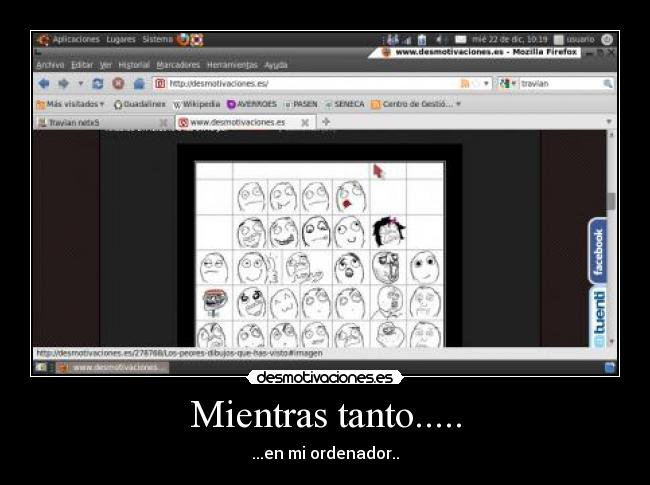Click the site favicon in the address bar
The width and height of the screenshot is (650, 485).
160,84
